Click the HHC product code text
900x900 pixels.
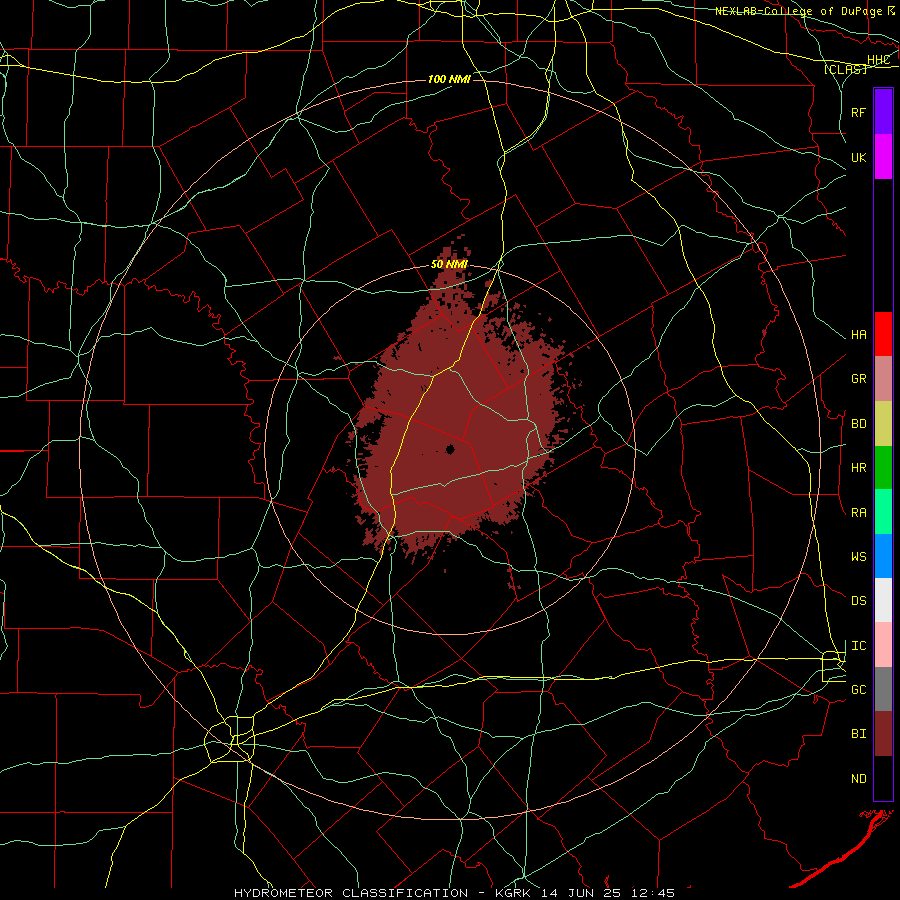tap(879, 60)
